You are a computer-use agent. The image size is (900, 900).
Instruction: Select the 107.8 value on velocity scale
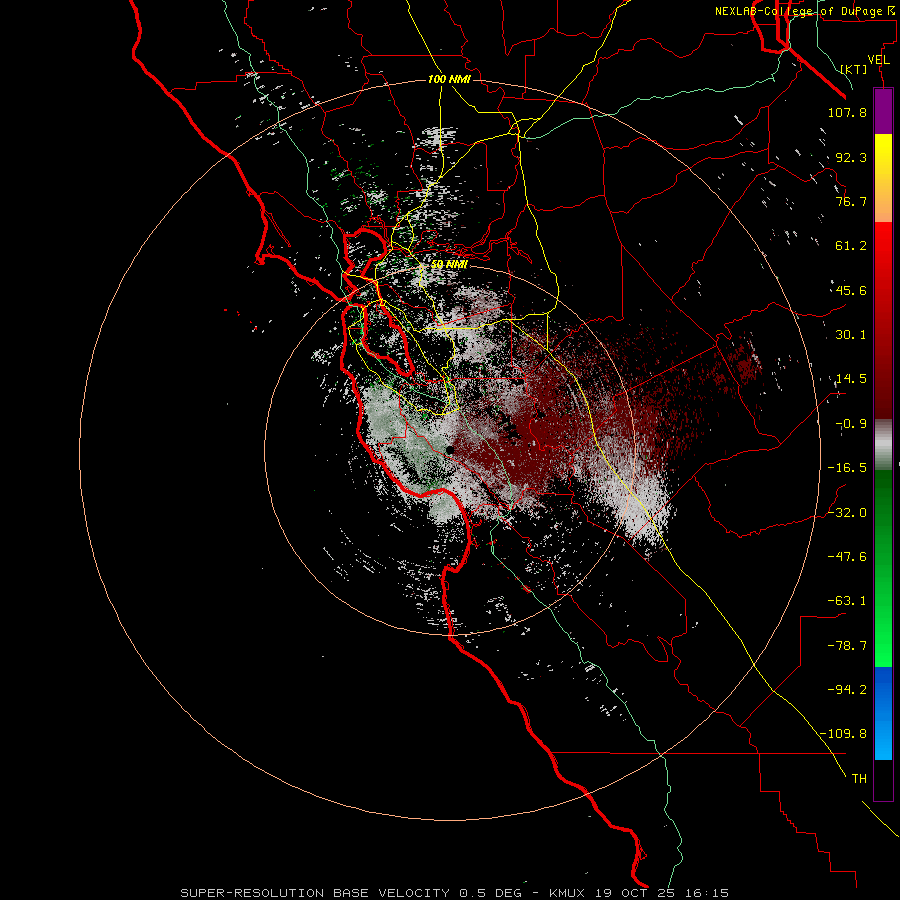pyautogui.click(x=847, y=112)
